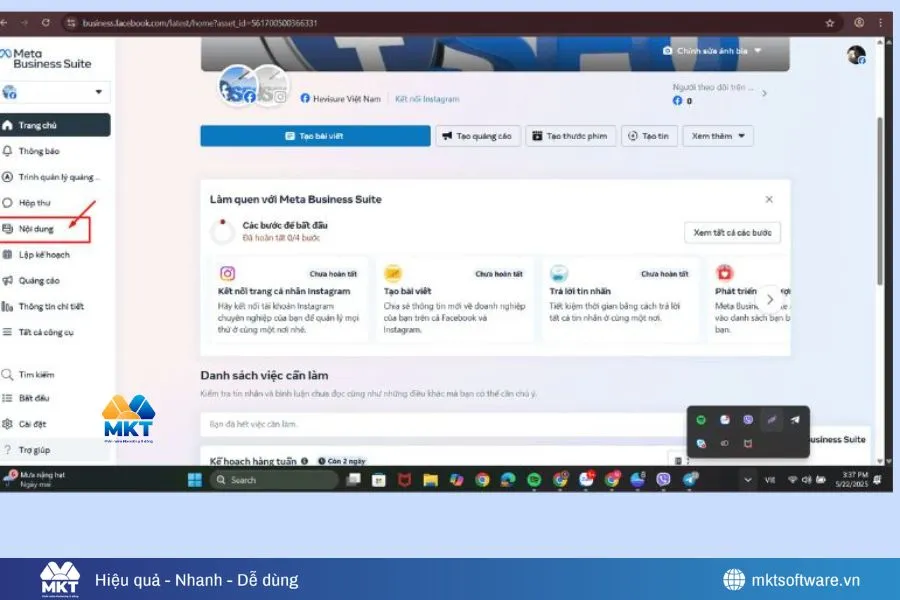Dismiss the Làm quen với Meta Business Suite card
This screenshot has height=600, width=900.
pos(769,199)
